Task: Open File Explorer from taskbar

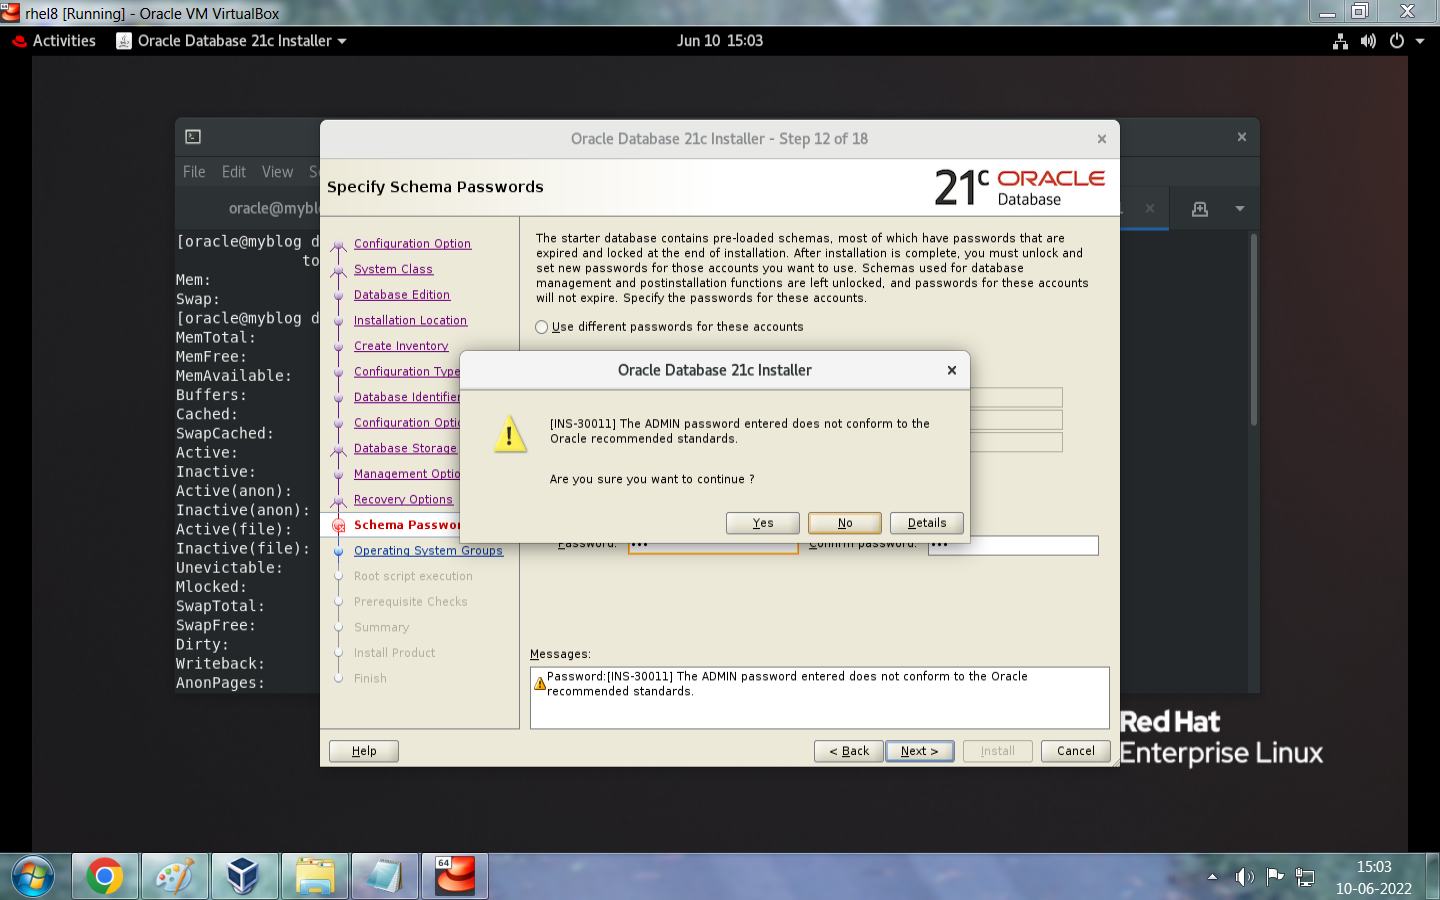Action: coord(315,877)
